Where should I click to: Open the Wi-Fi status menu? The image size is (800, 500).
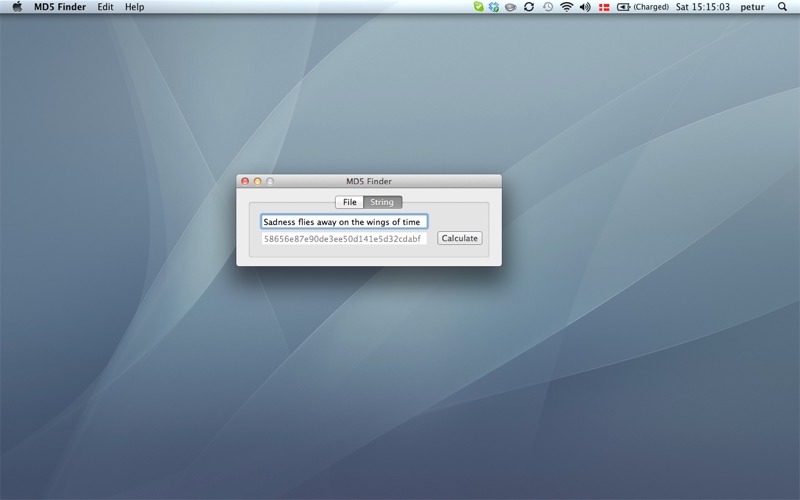pos(566,7)
